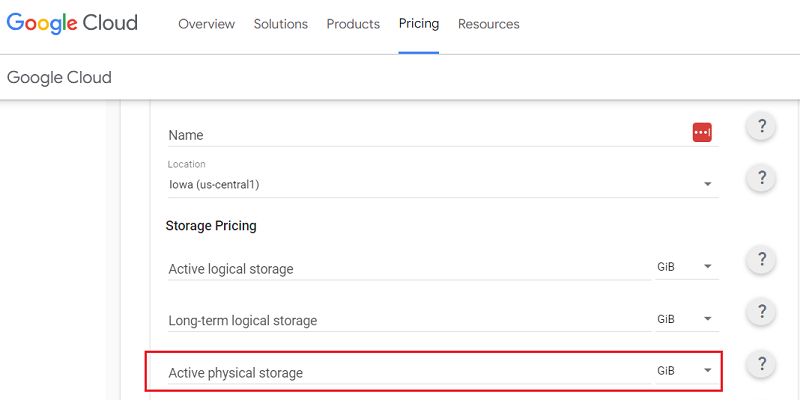The image size is (800, 400).
Task: Focus the Name input field
Action: click(420, 135)
